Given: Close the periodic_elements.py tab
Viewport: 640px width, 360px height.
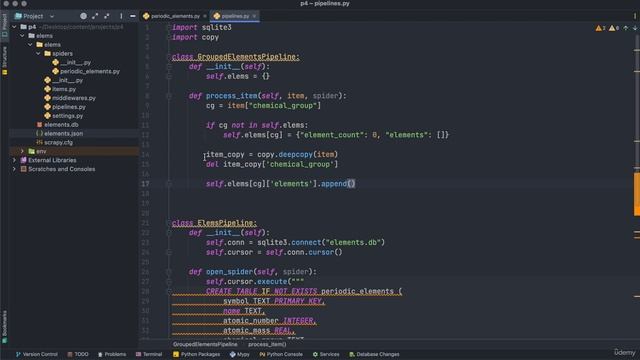Looking at the screenshot, I should [205, 16].
